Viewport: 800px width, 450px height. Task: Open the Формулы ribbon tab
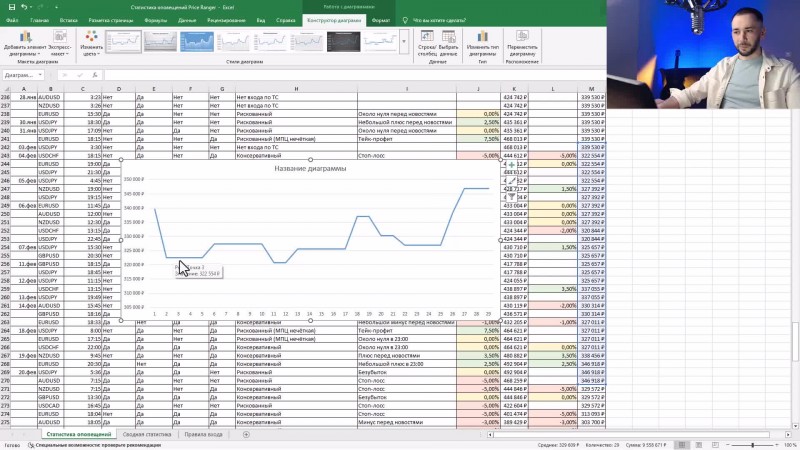[x=156, y=20]
